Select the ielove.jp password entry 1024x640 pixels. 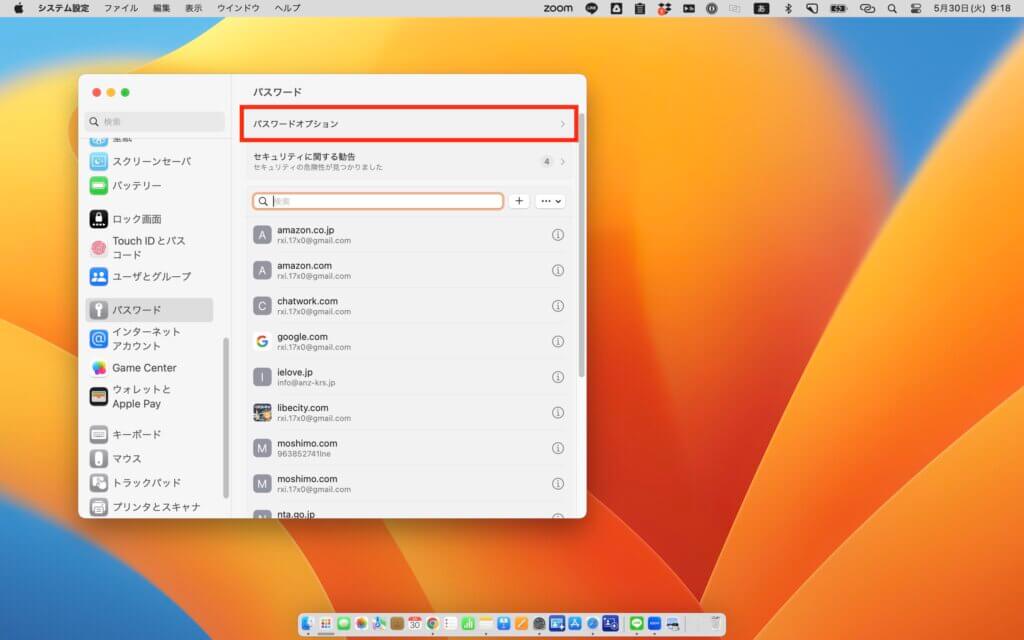(409, 377)
